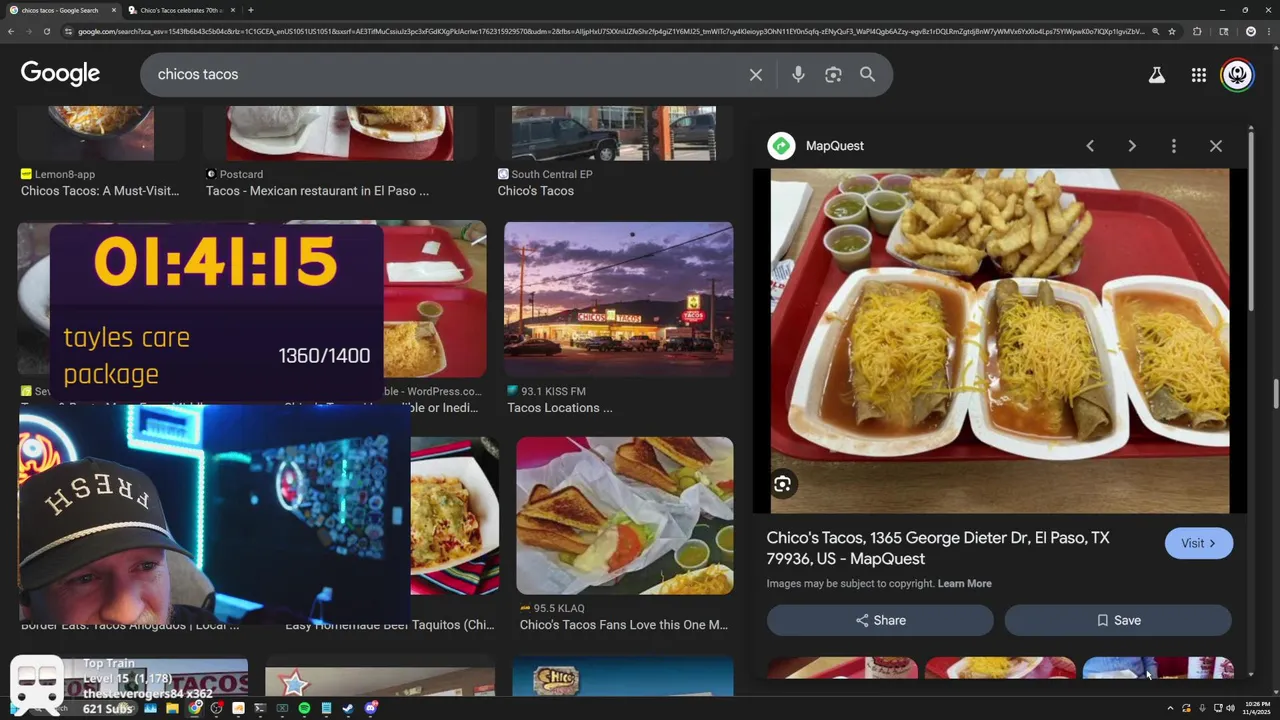
Task: Reload the current page
Action: click(47, 32)
